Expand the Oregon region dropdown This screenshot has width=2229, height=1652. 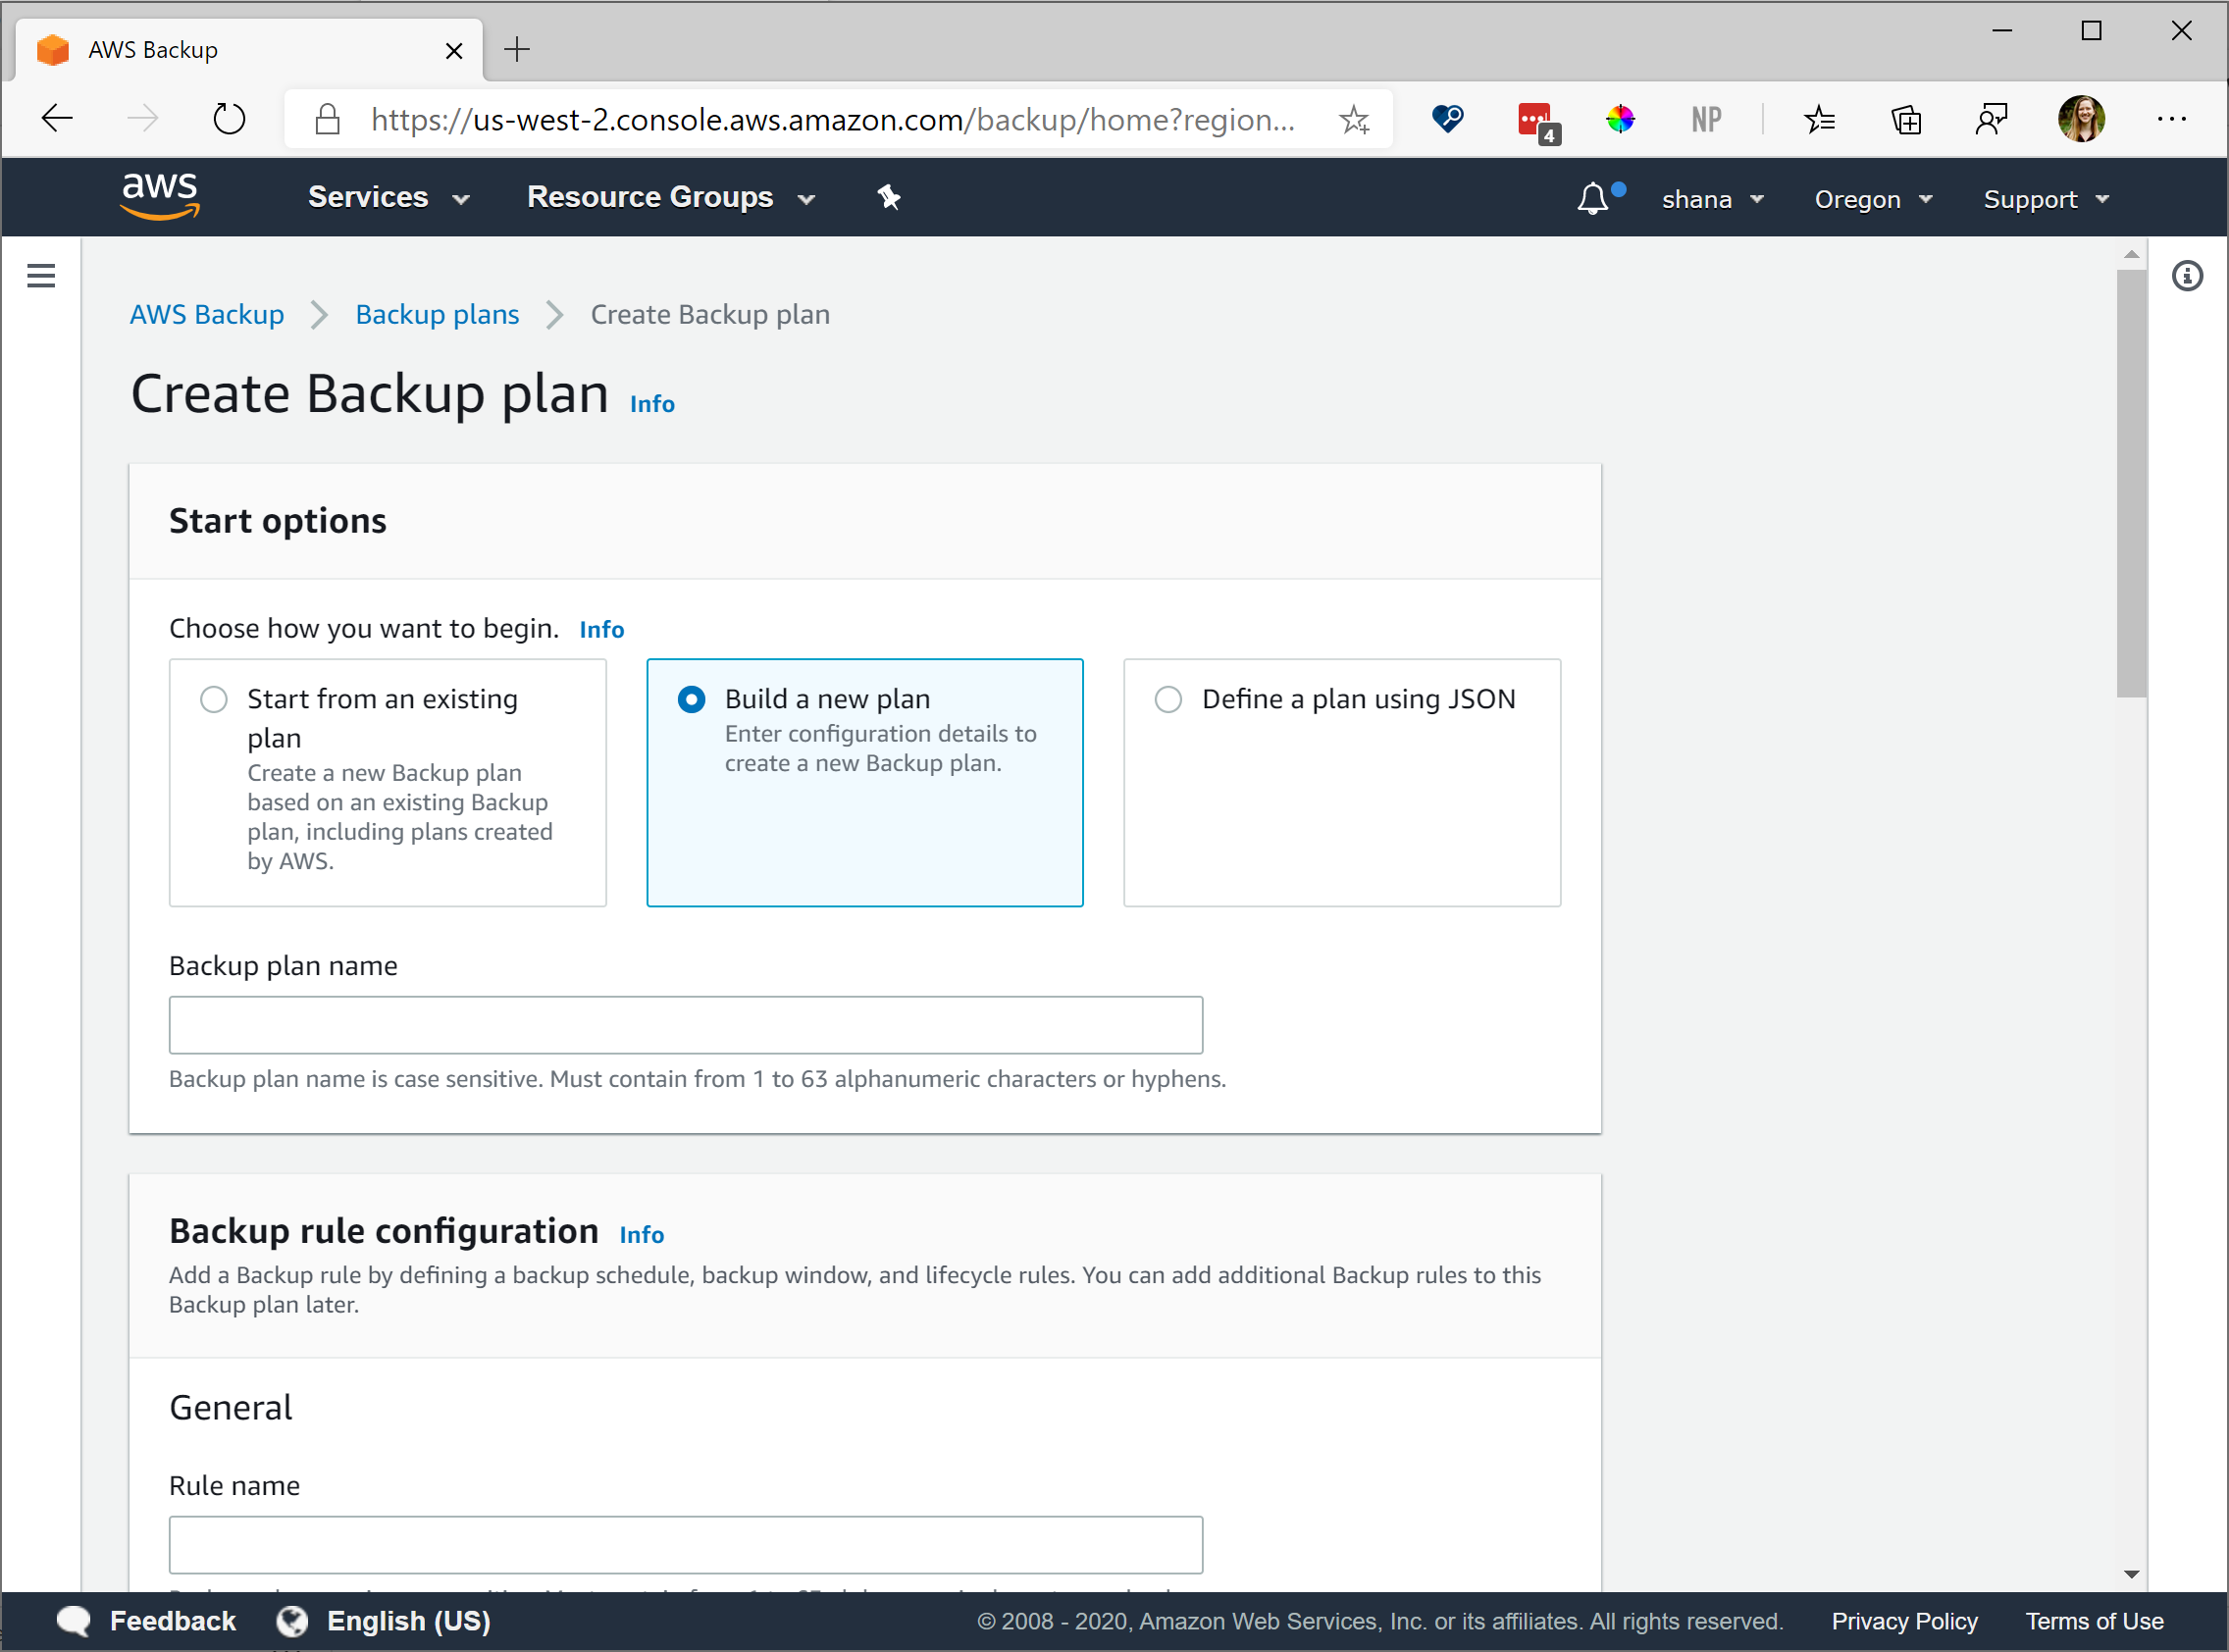(1872, 198)
